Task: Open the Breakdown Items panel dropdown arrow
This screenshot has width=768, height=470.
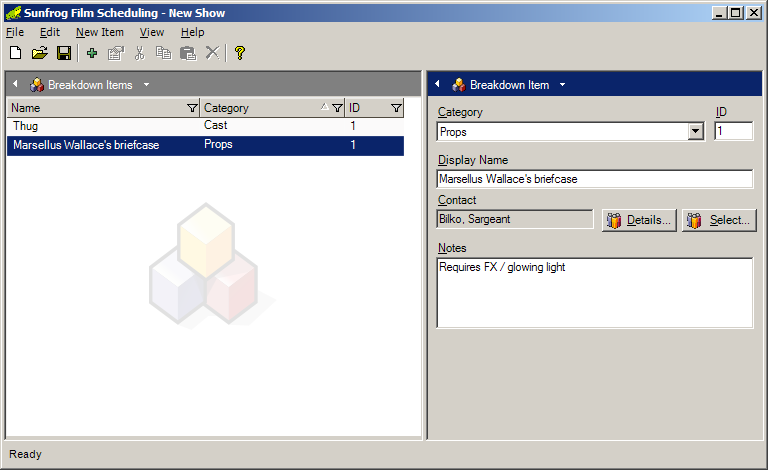Action: [146, 85]
